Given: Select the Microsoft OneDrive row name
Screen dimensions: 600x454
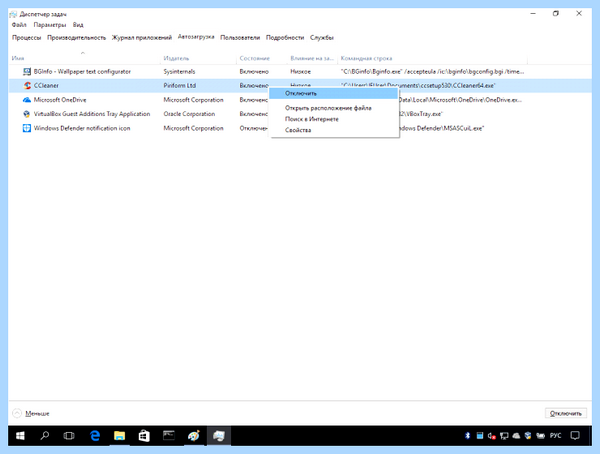Looking at the screenshot, I should [60, 100].
